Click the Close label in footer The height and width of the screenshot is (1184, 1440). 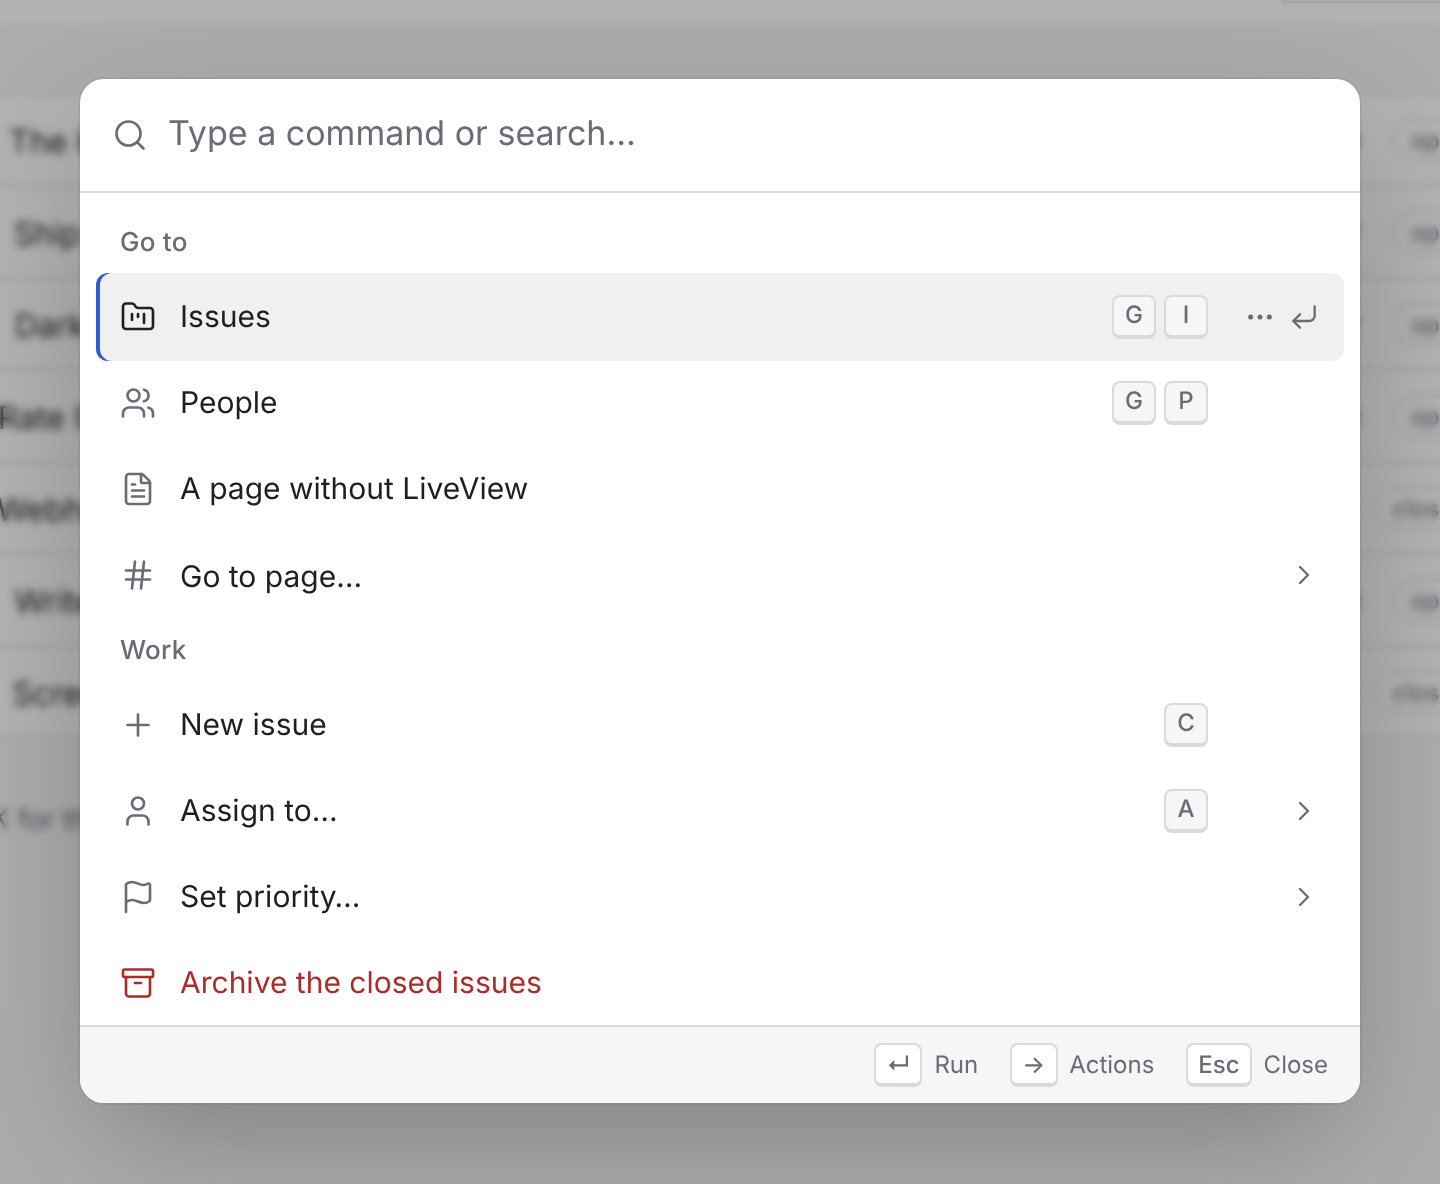point(1295,1065)
